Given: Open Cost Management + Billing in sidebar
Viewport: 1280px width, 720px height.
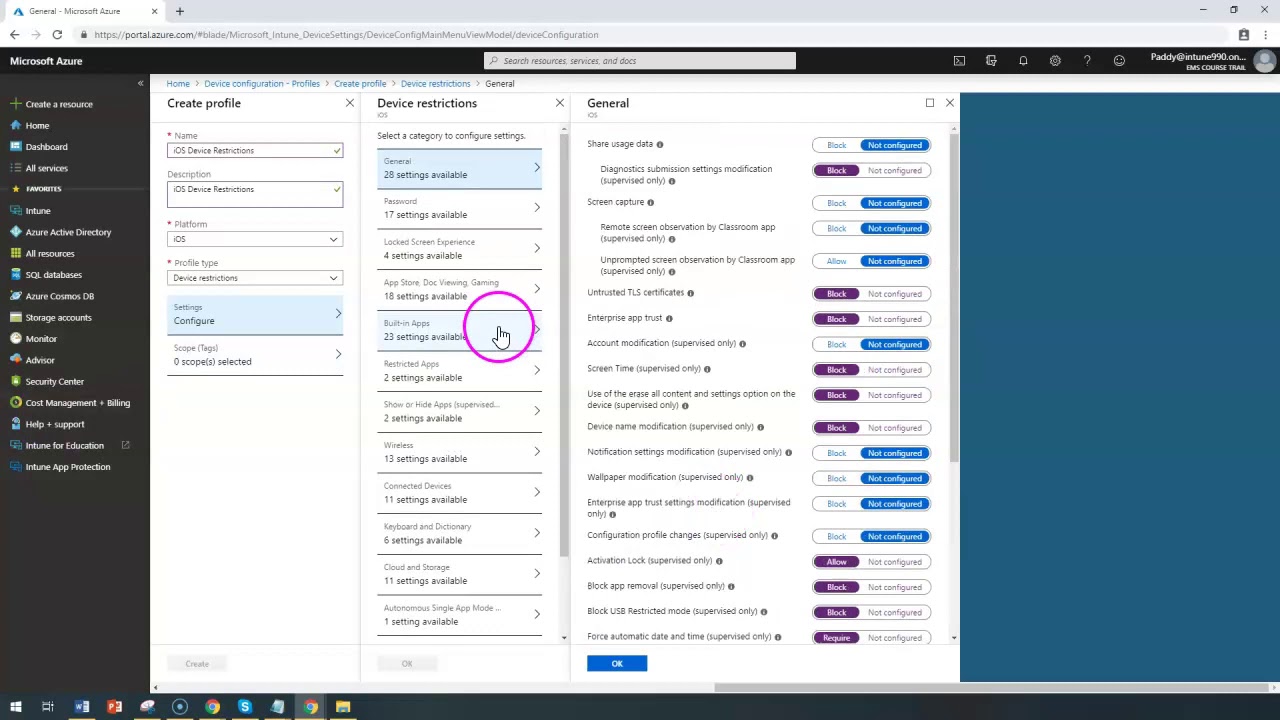Looking at the screenshot, I should (x=78, y=403).
